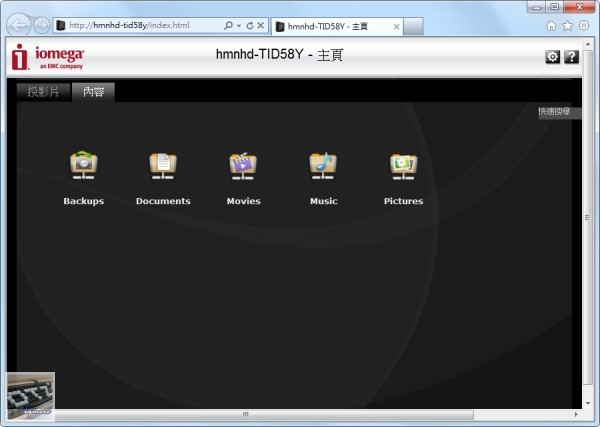This screenshot has width=600, height=427.
Task: Refresh the page with the reload icon
Action: click(250, 26)
